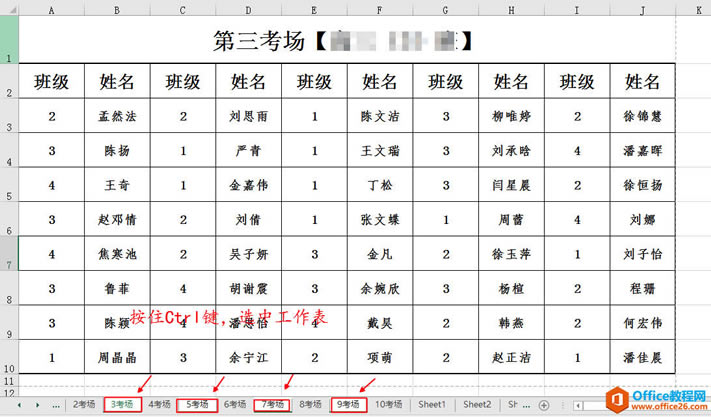Click cell with name 孟然法
Screen dimensions: 711x417
click(x=117, y=116)
